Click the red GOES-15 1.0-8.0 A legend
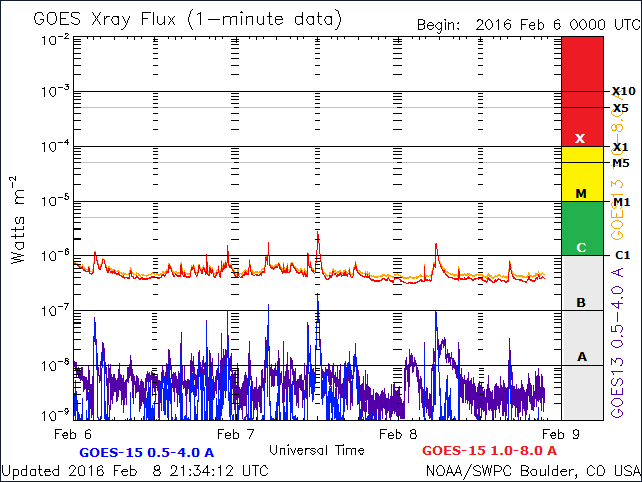Image resolution: width=642 pixels, height=482 pixels. click(489, 451)
